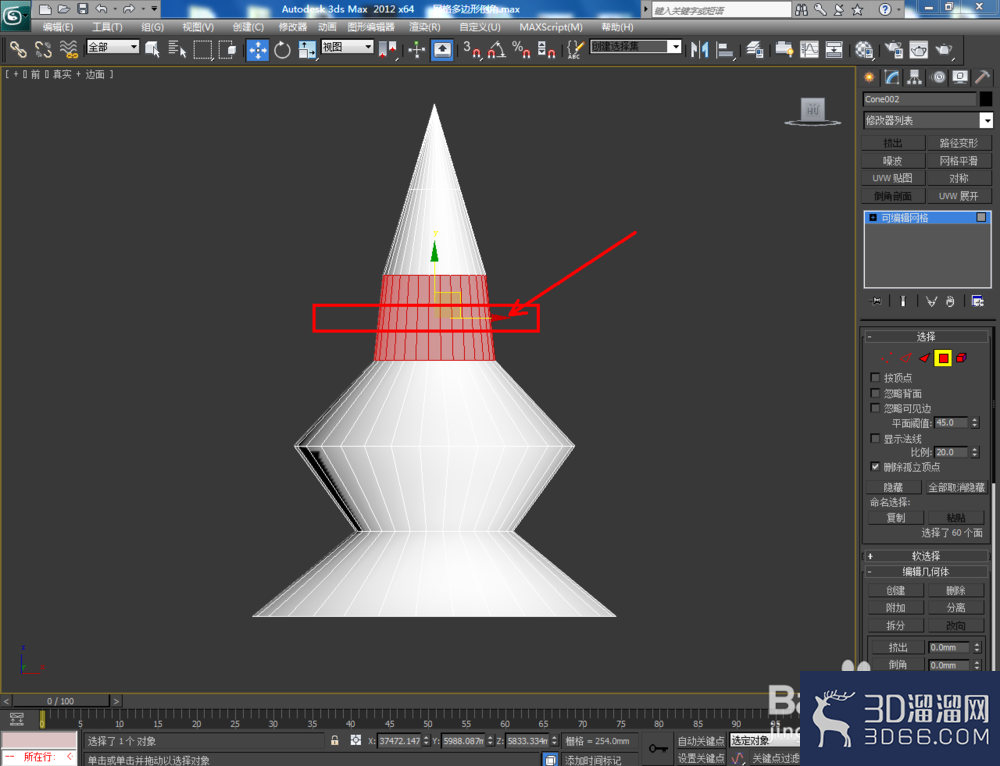Open Select by Name list icon
The image size is (1000, 766).
coord(177,50)
